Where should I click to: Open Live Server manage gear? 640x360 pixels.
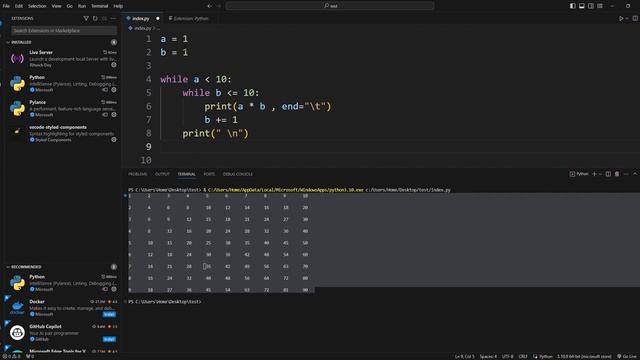coord(114,65)
